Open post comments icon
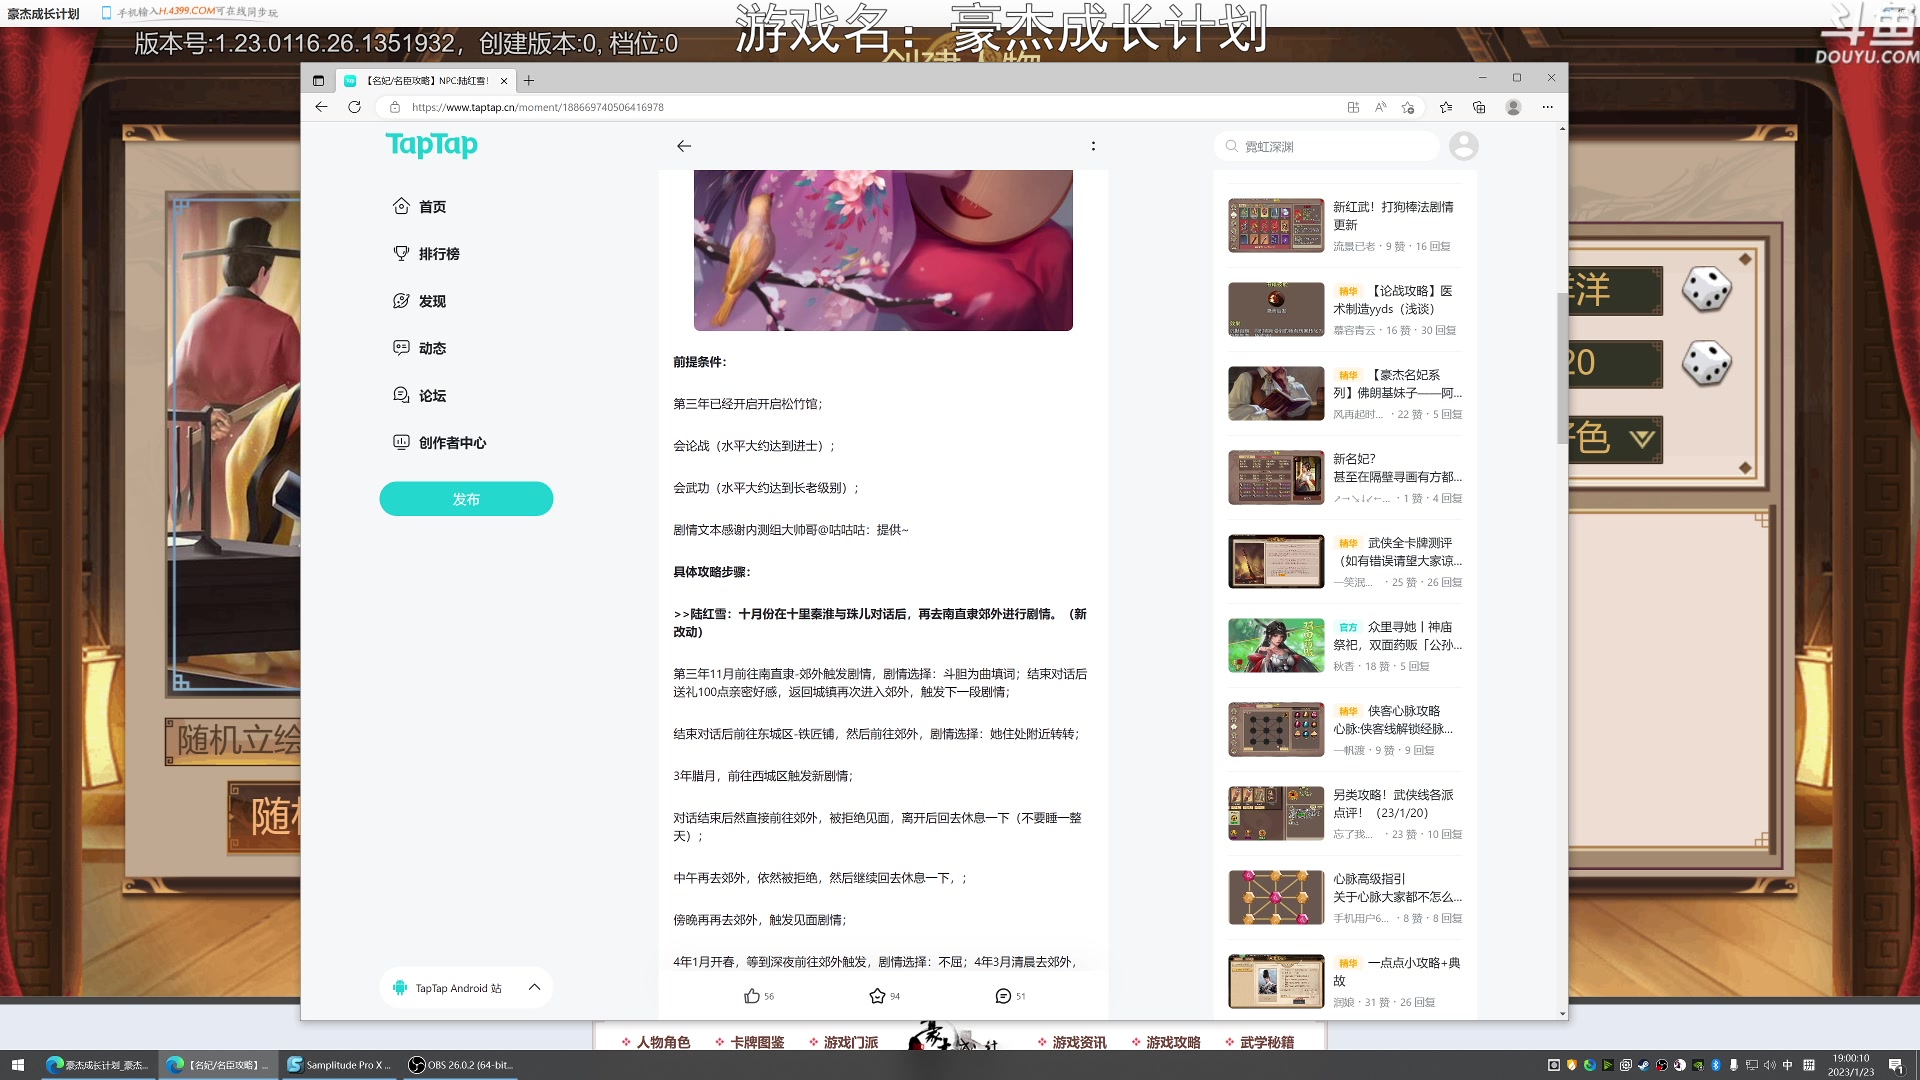Screen dimensions: 1920x1080 (1003, 996)
